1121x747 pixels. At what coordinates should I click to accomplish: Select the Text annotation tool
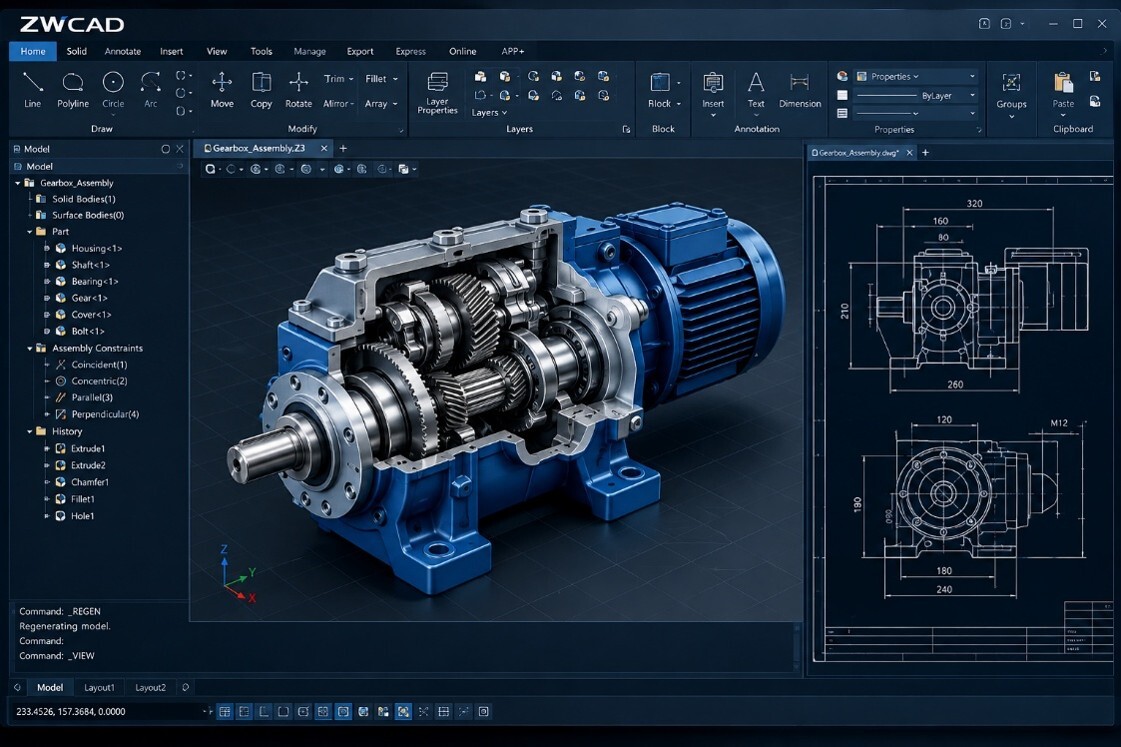tap(756, 89)
